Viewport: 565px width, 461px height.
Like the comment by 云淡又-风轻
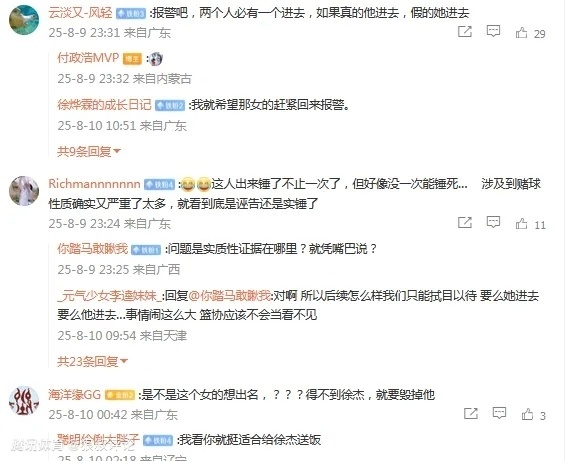coord(521,33)
